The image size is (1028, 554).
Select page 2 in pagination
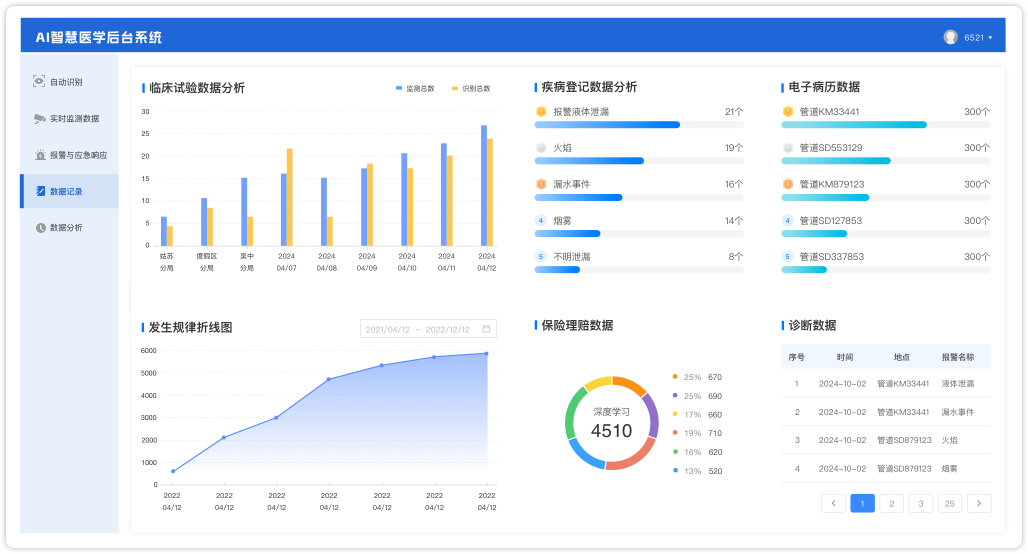coord(892,504)
